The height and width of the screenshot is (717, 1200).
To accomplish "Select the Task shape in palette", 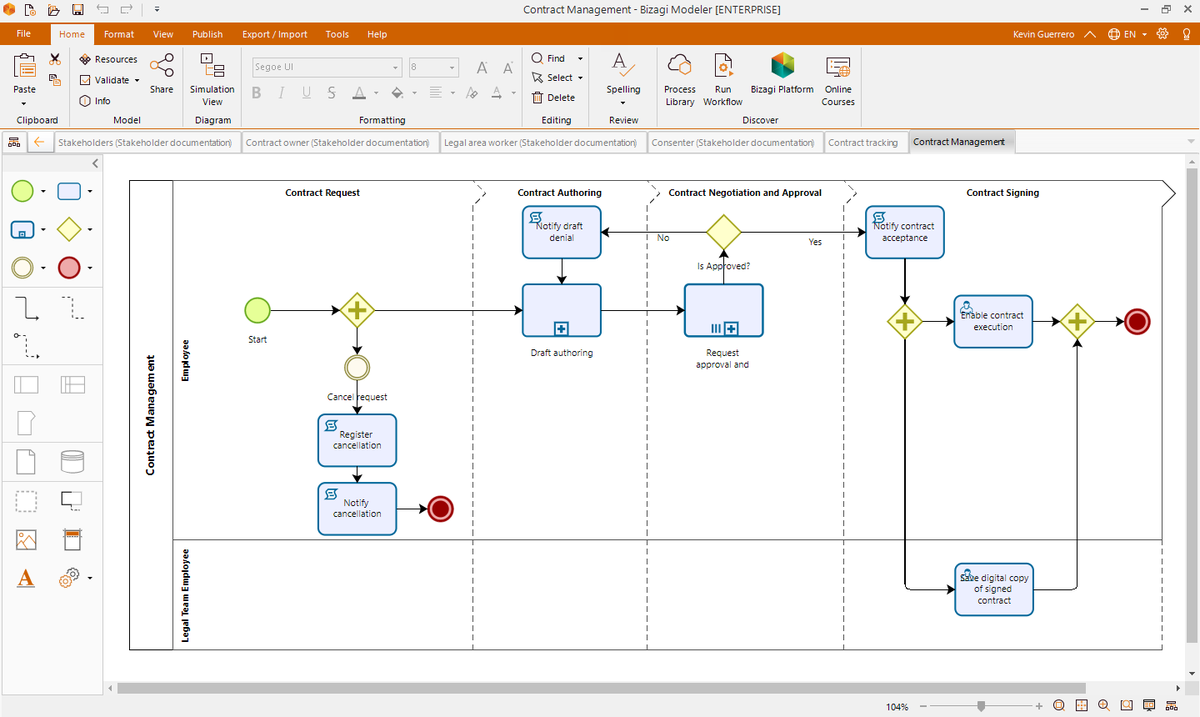I will [x=69, y=191].
